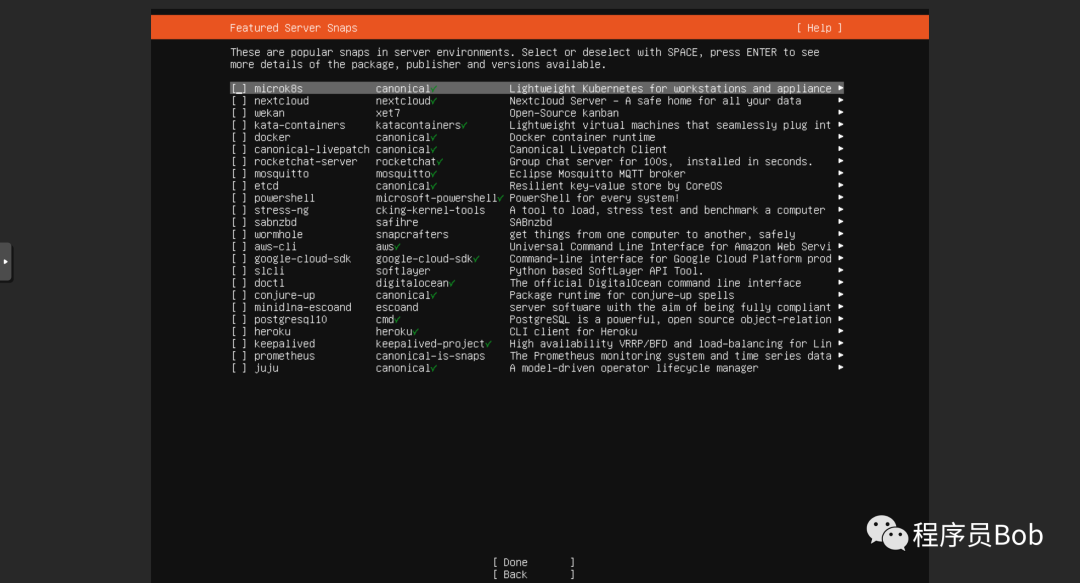Toggle the microk8s snap checkbox

point(239,89)
